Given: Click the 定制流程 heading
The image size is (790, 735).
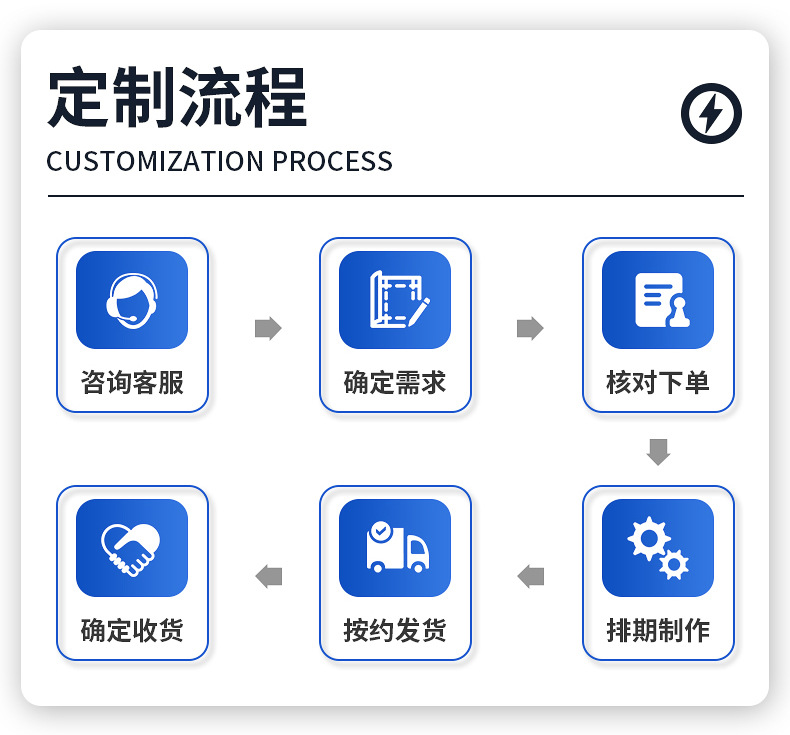Looking at the screenshot, I should (x=177, y=97).
